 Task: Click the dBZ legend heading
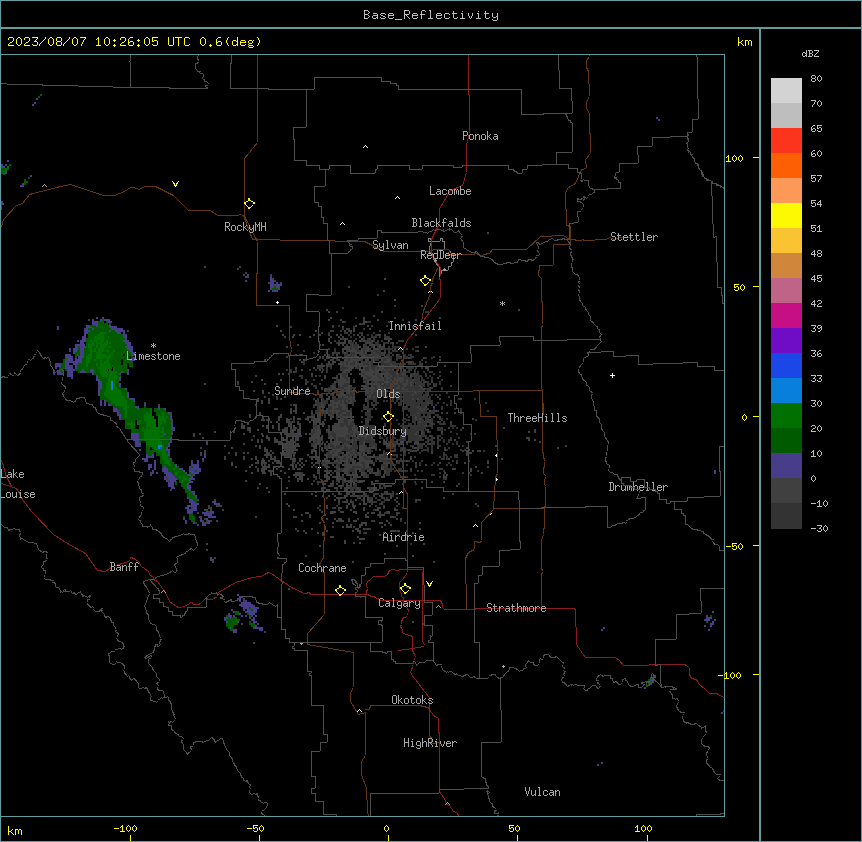pos(810,53)
